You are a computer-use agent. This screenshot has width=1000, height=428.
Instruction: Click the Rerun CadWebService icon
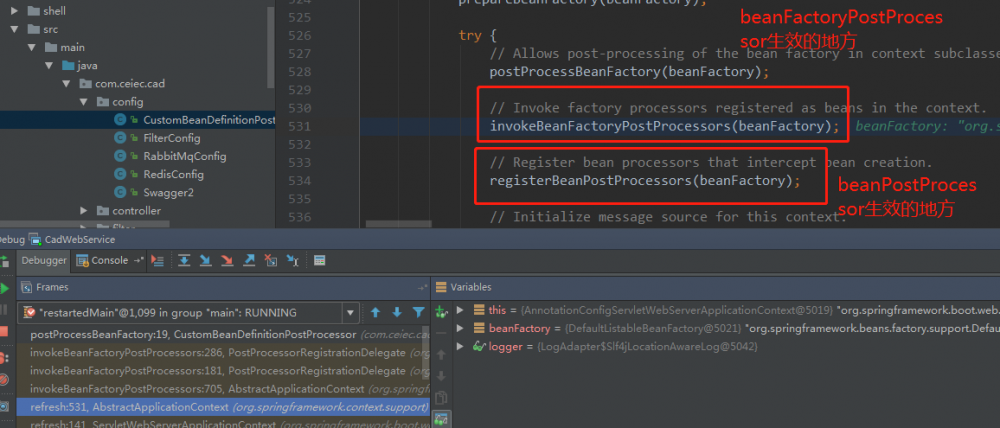tap(4, 261)
